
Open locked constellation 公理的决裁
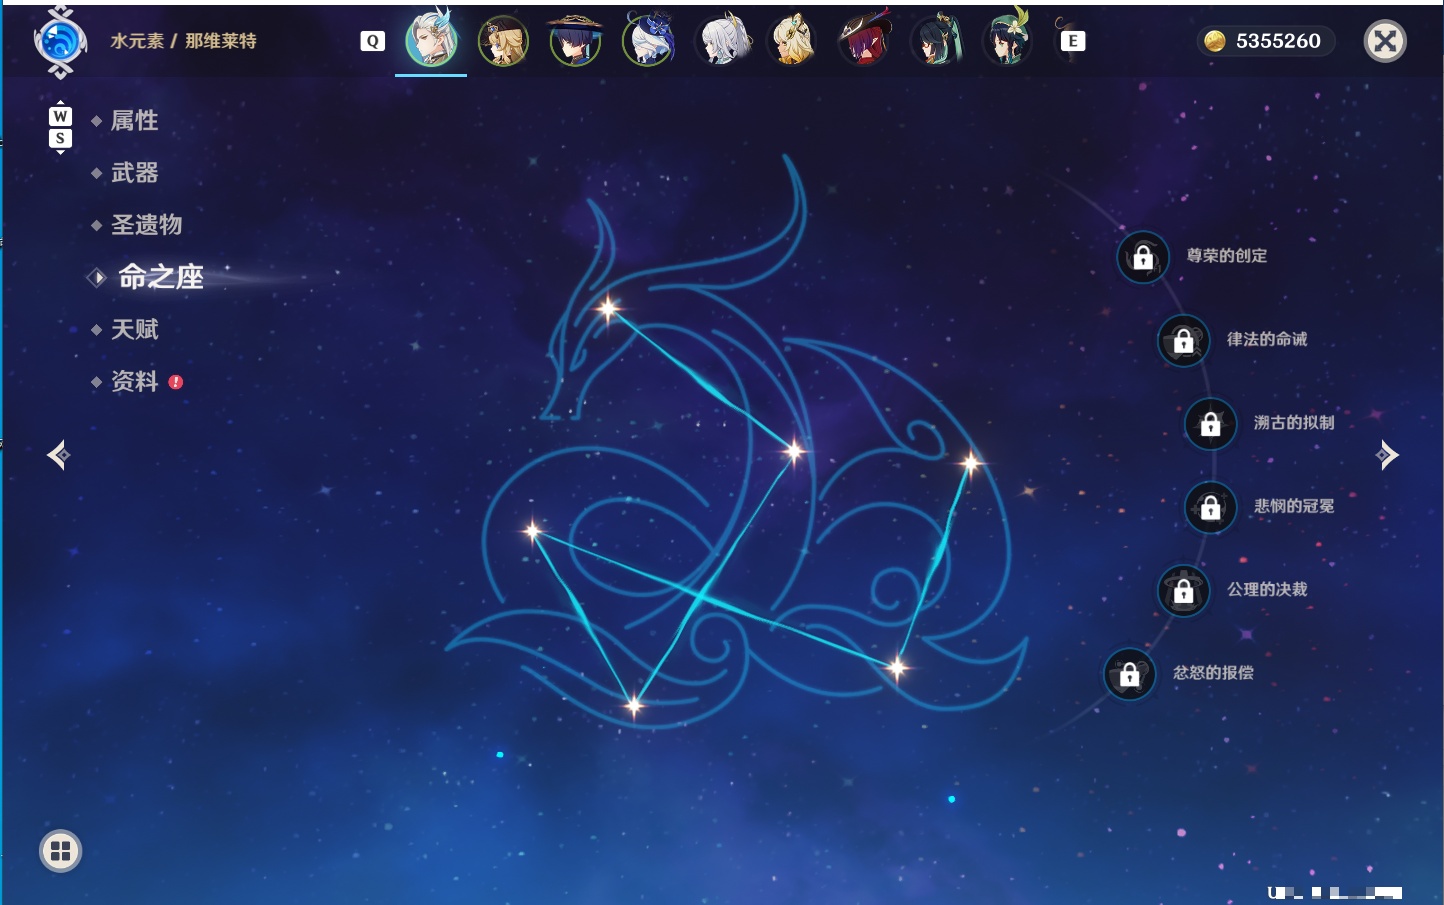(1184, 590)
